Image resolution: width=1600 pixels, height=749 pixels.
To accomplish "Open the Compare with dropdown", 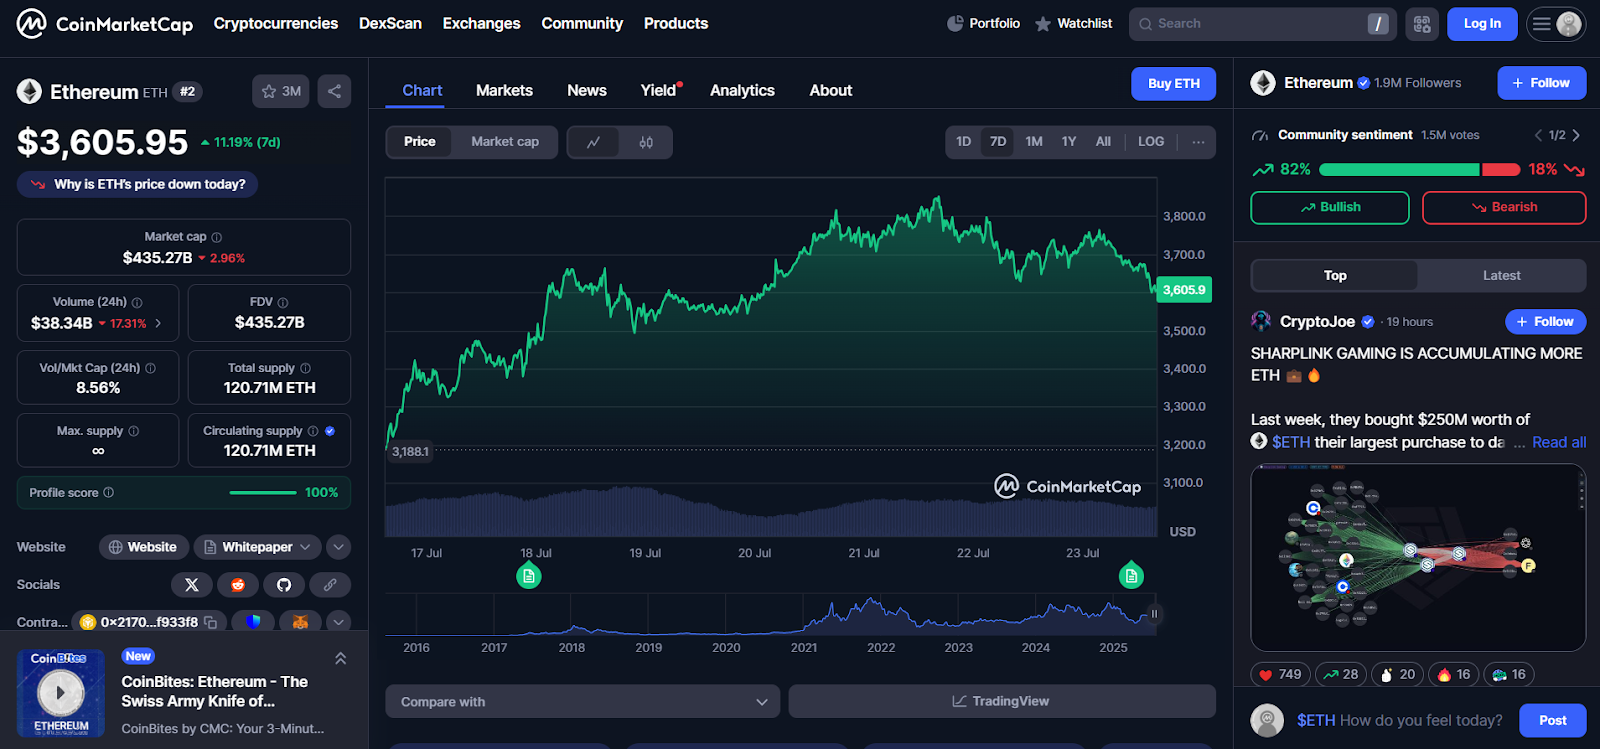I will pyautogui.click(x=583, y=701).
